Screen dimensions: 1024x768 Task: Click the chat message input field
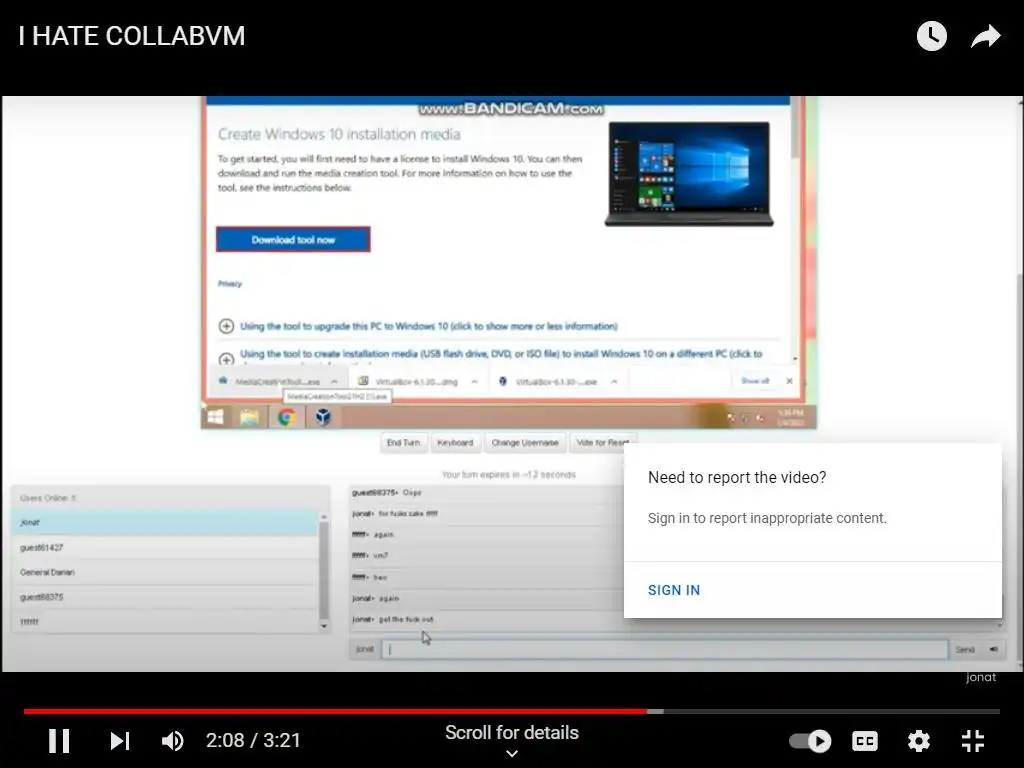click(664, 649)
